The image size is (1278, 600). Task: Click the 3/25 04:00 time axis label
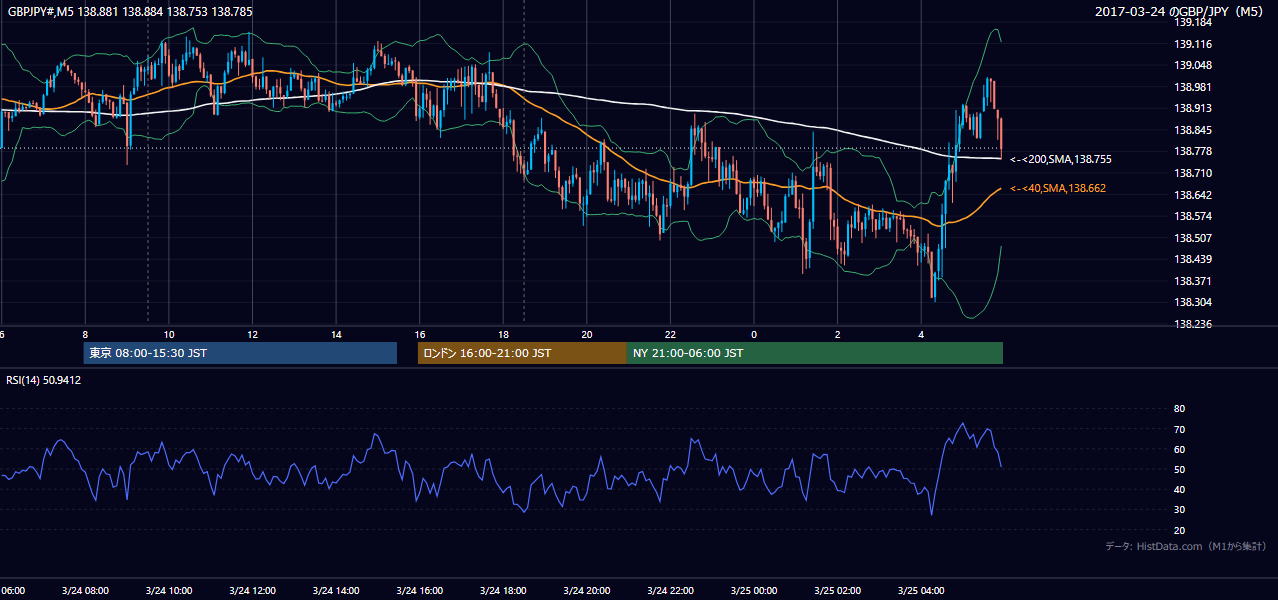pyautogui.click(x=920, y=591)
